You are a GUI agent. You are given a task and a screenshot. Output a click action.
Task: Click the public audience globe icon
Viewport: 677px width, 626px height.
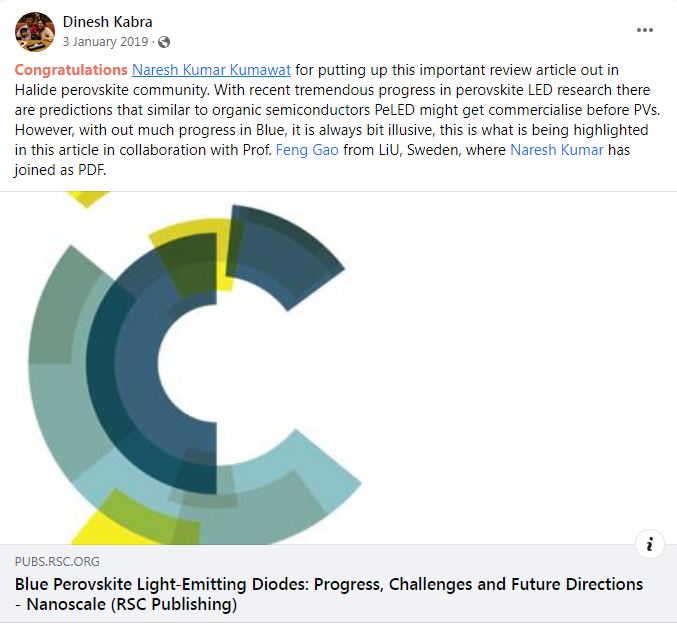click(x=164, y=42)
